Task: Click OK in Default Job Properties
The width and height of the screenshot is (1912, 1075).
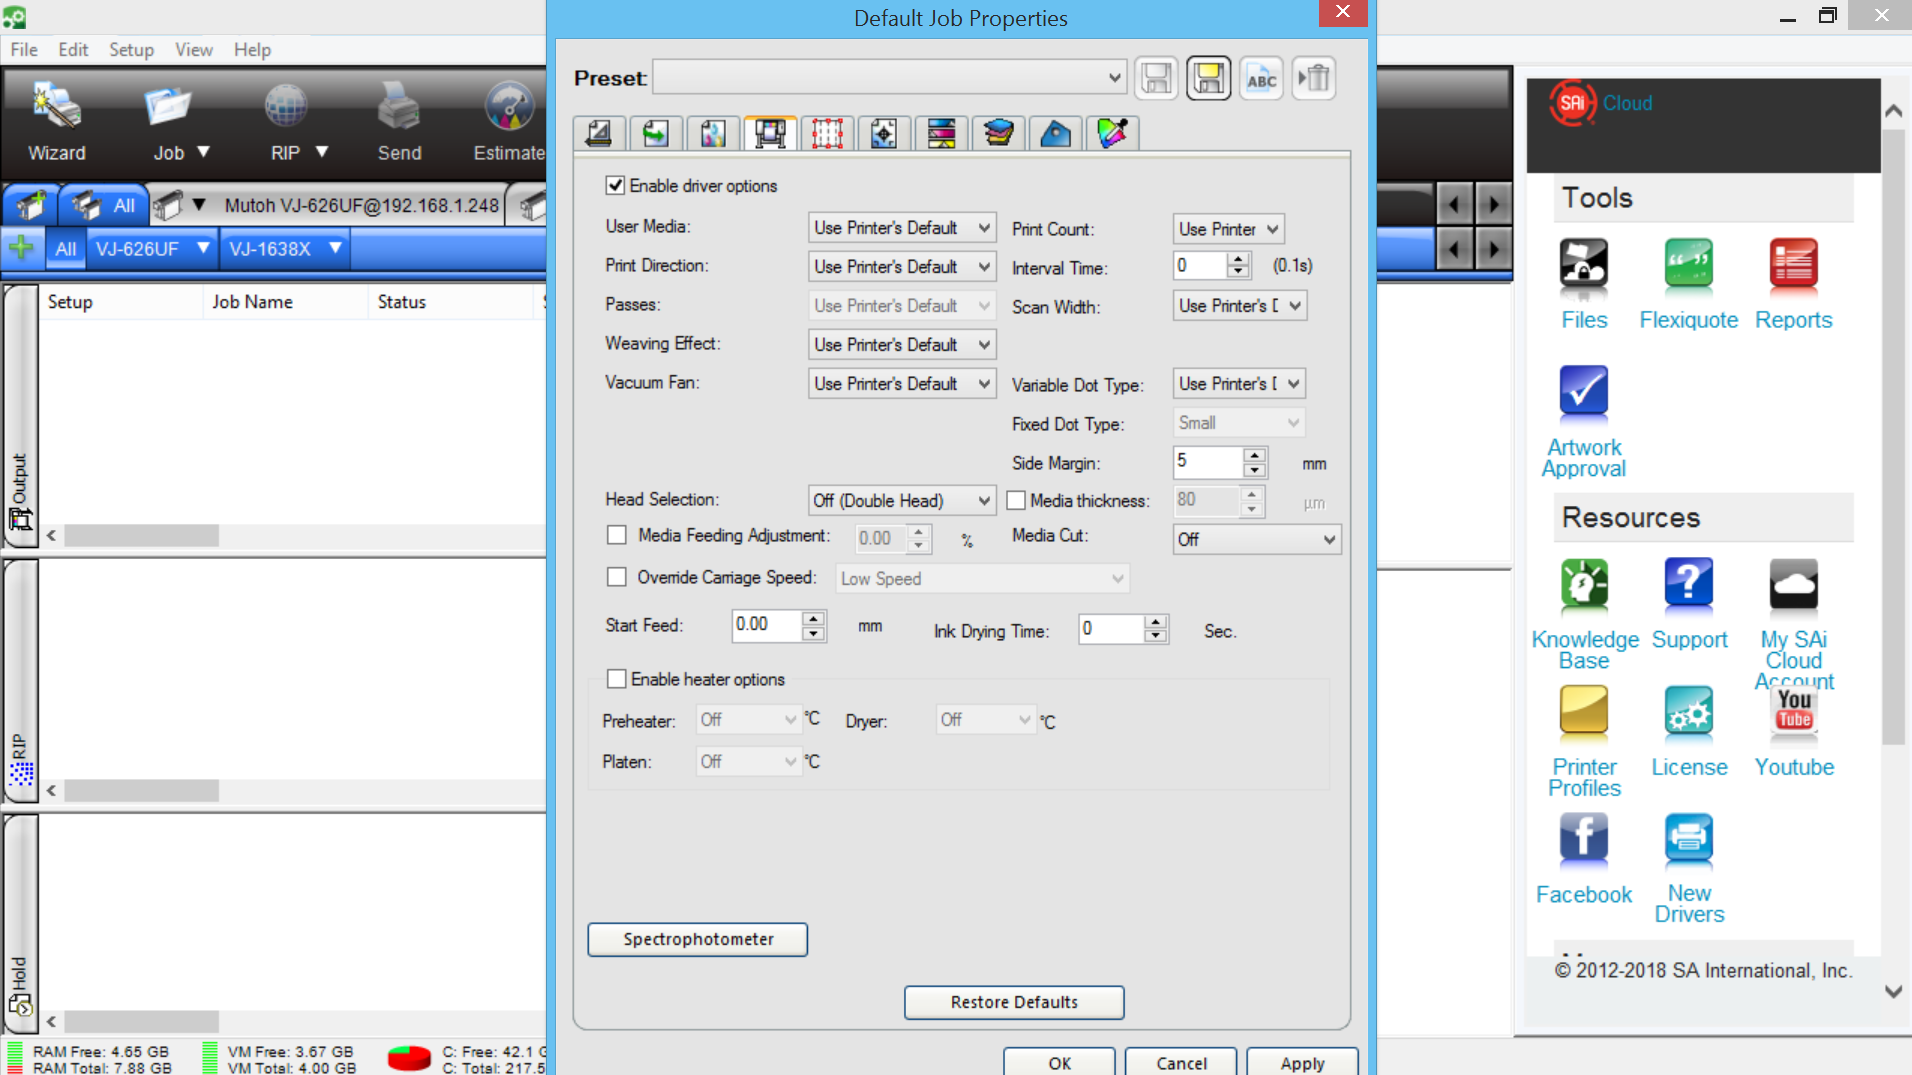Action: 1060,1062
